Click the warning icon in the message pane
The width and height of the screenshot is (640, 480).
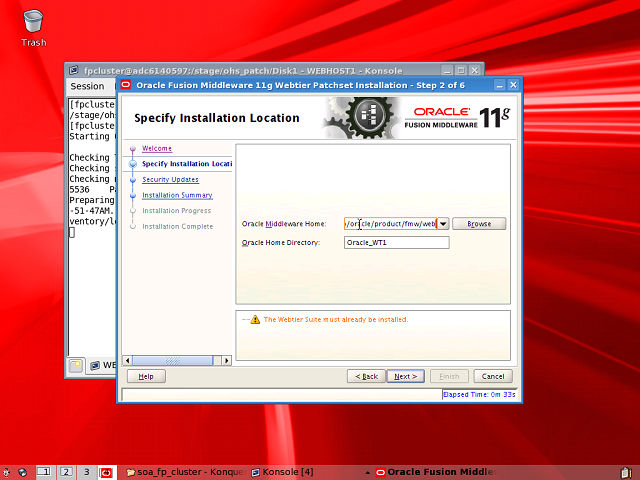tap(255, 319)
